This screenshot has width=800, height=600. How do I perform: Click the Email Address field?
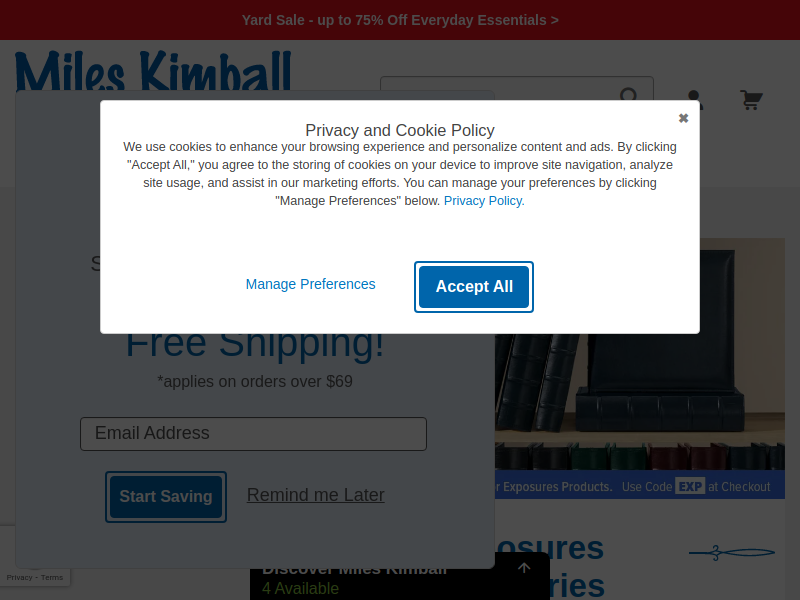[x=253, y=434]
